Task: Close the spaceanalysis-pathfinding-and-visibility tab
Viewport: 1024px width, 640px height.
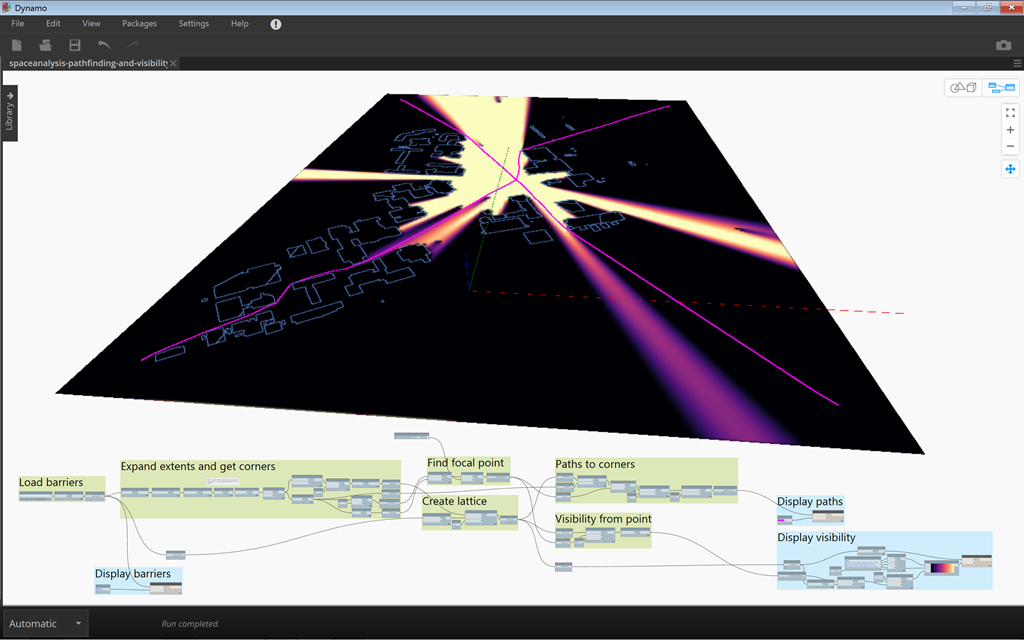Action: pos(173,63)
